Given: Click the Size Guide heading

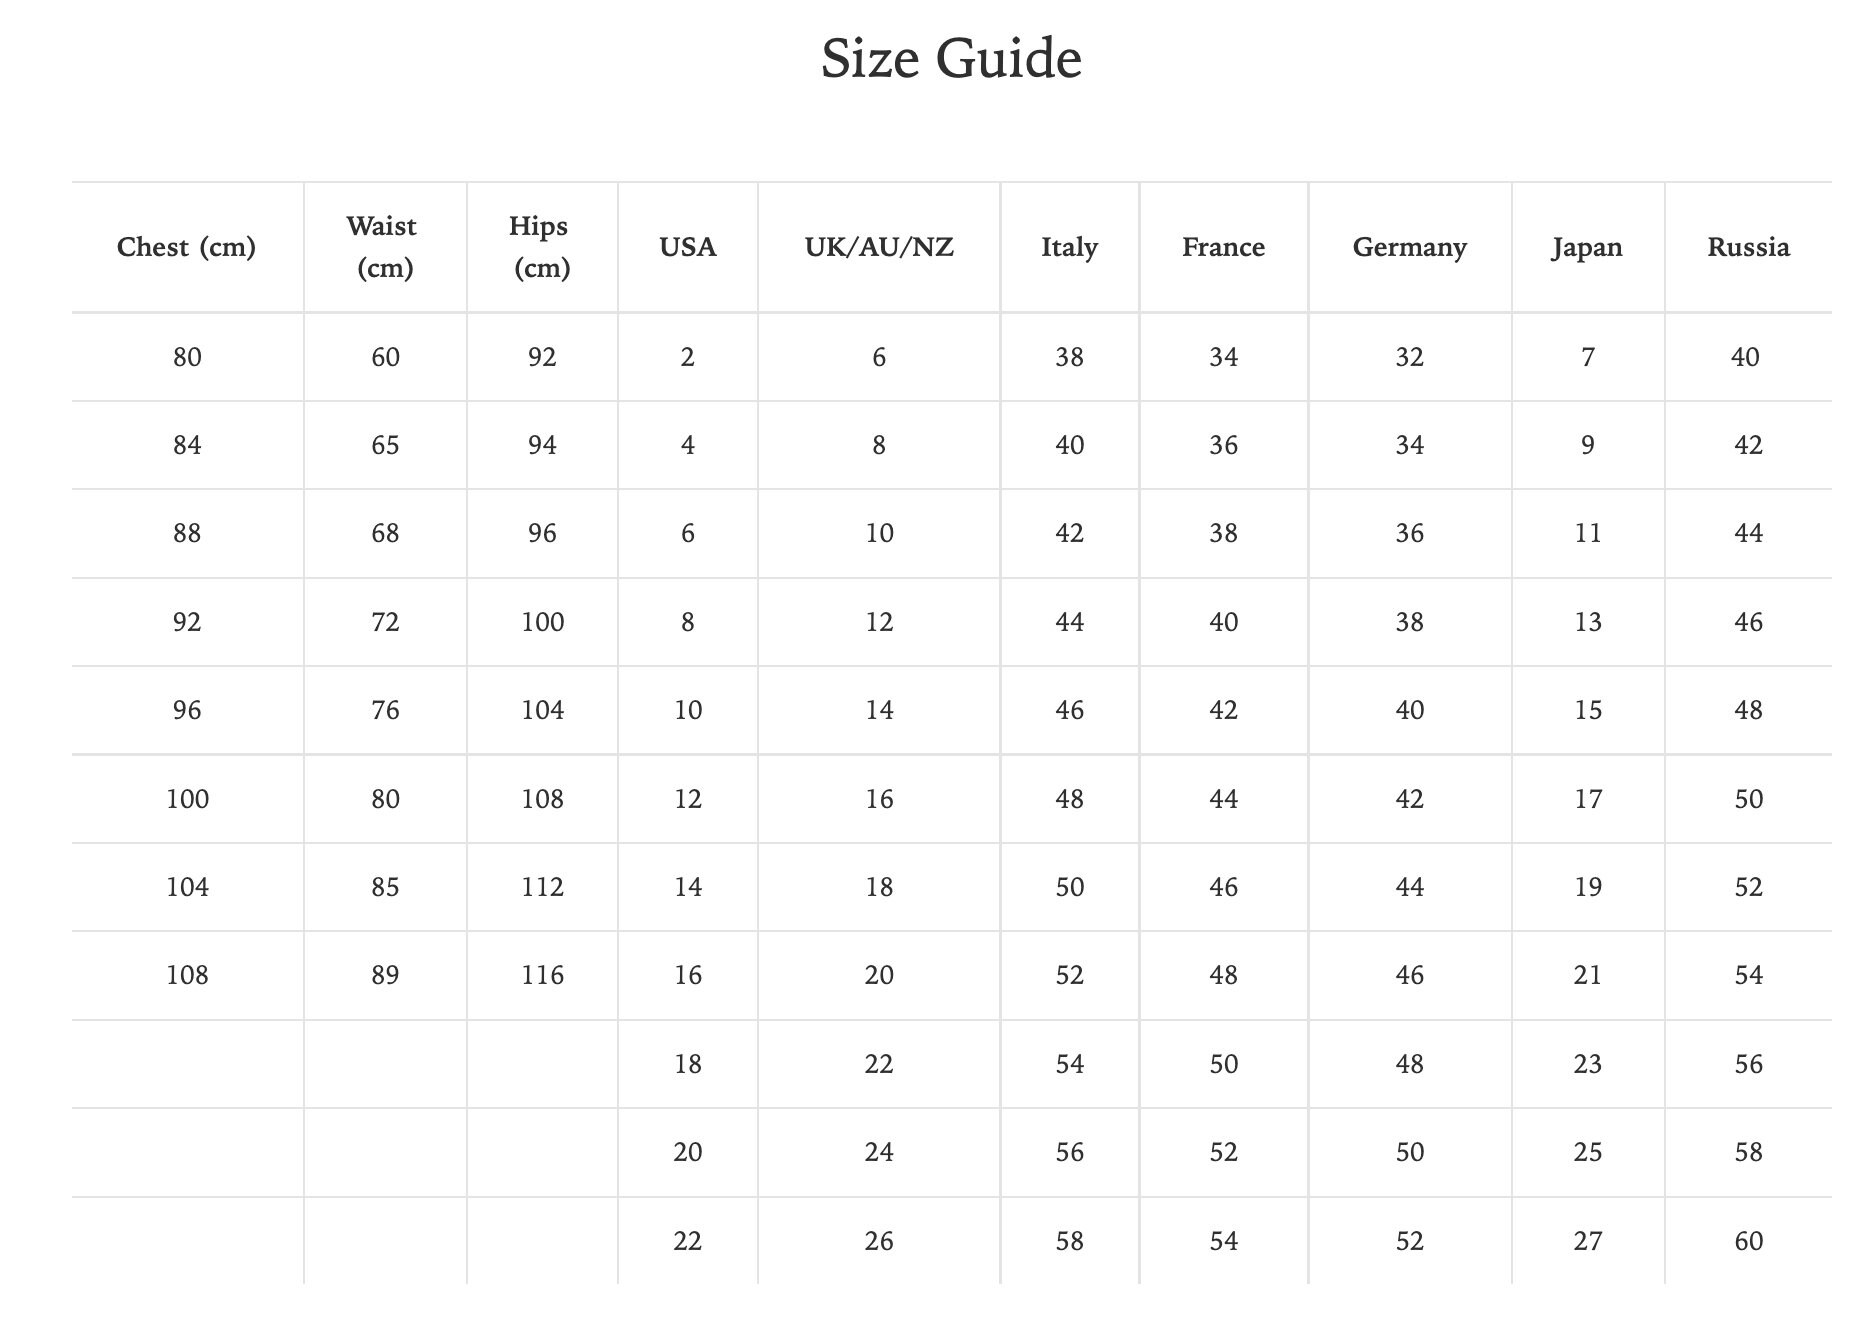Looking at the screenshot, I should click(x=951, y=59).
